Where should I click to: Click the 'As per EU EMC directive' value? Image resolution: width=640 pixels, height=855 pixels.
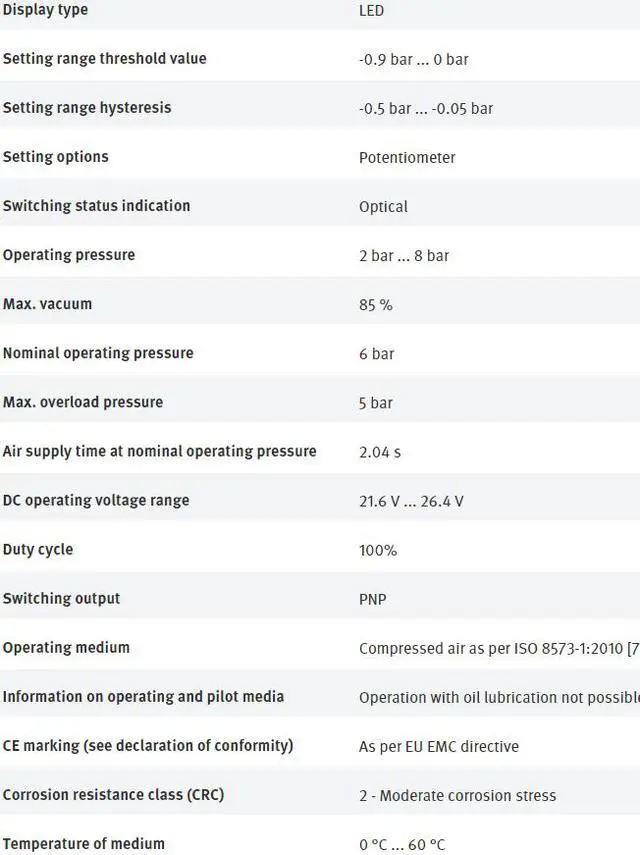coord(439,746)
